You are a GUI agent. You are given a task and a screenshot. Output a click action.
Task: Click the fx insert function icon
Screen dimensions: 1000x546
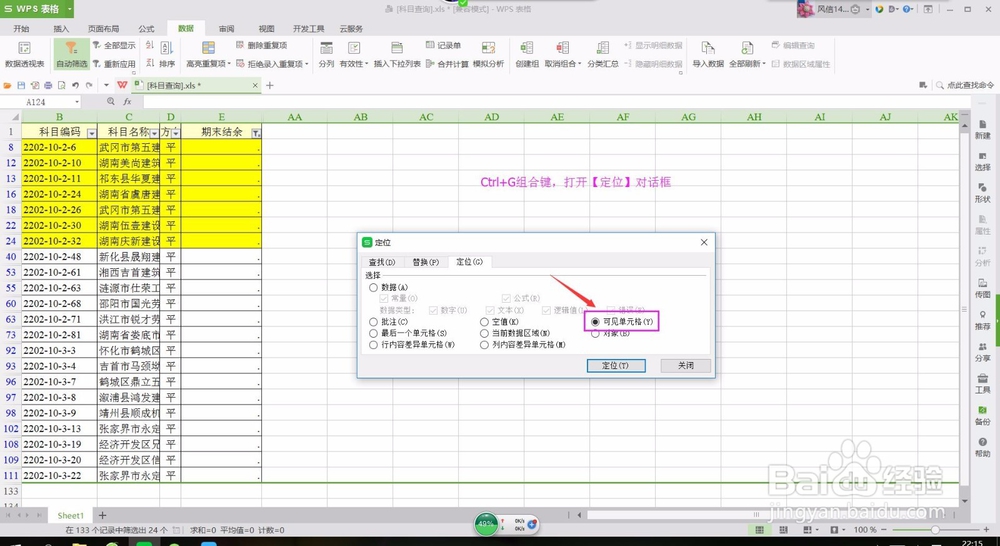pyautogui.click(x=127, y=102)
